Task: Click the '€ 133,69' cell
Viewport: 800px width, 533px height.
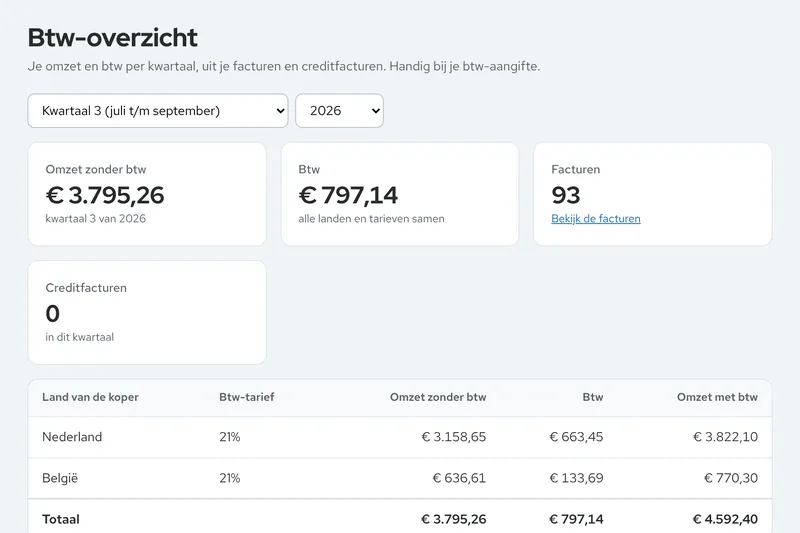Action: (576, 478)
